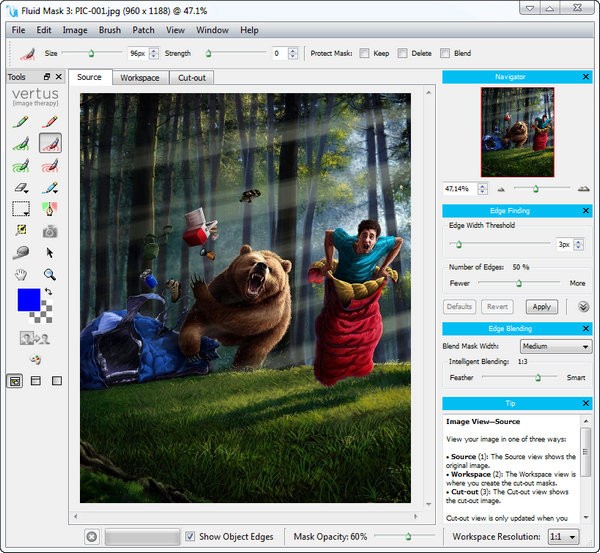Select the red Delete Exact brush tool

(50, 122)
